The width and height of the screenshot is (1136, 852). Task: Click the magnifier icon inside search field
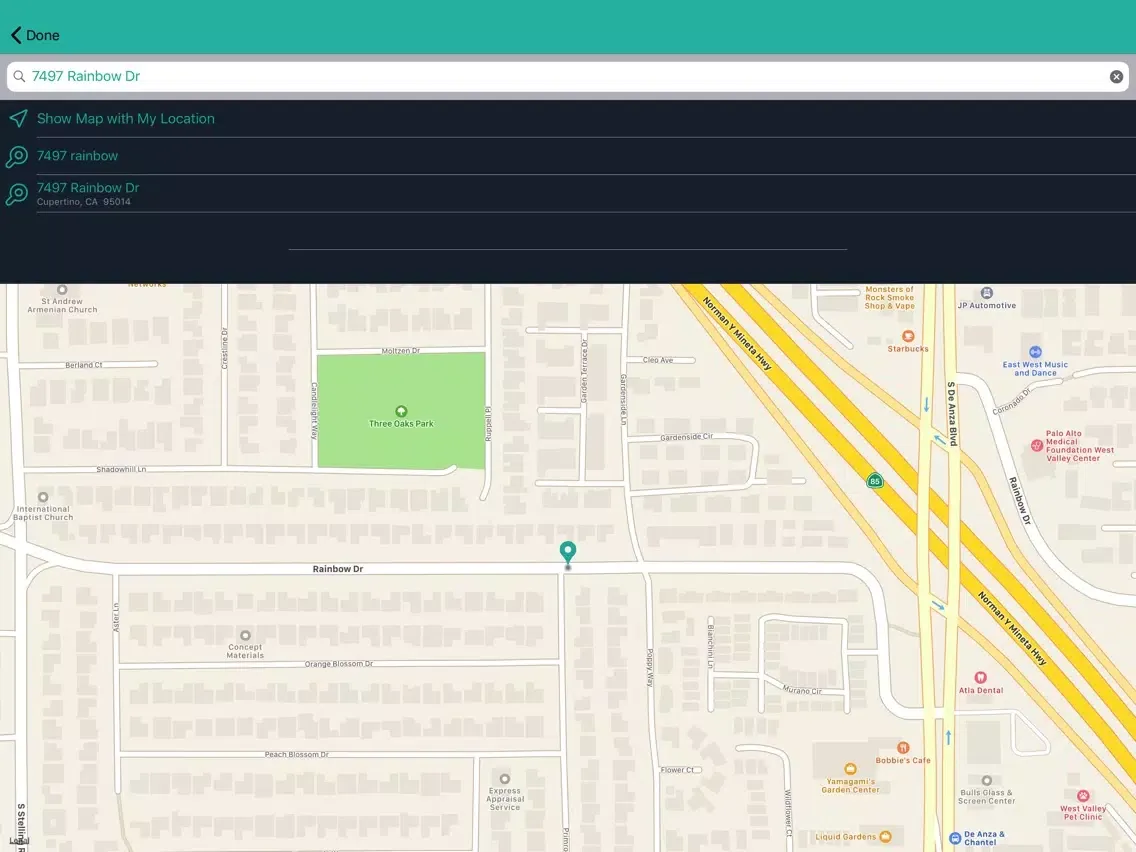click(x=20, y=76)
